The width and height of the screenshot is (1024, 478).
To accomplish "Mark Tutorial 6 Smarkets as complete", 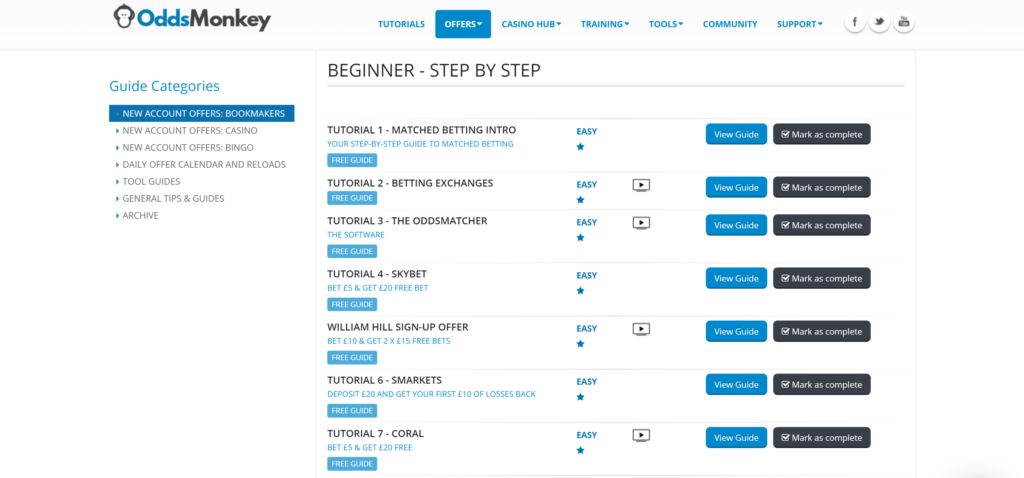I will (822, 385).
